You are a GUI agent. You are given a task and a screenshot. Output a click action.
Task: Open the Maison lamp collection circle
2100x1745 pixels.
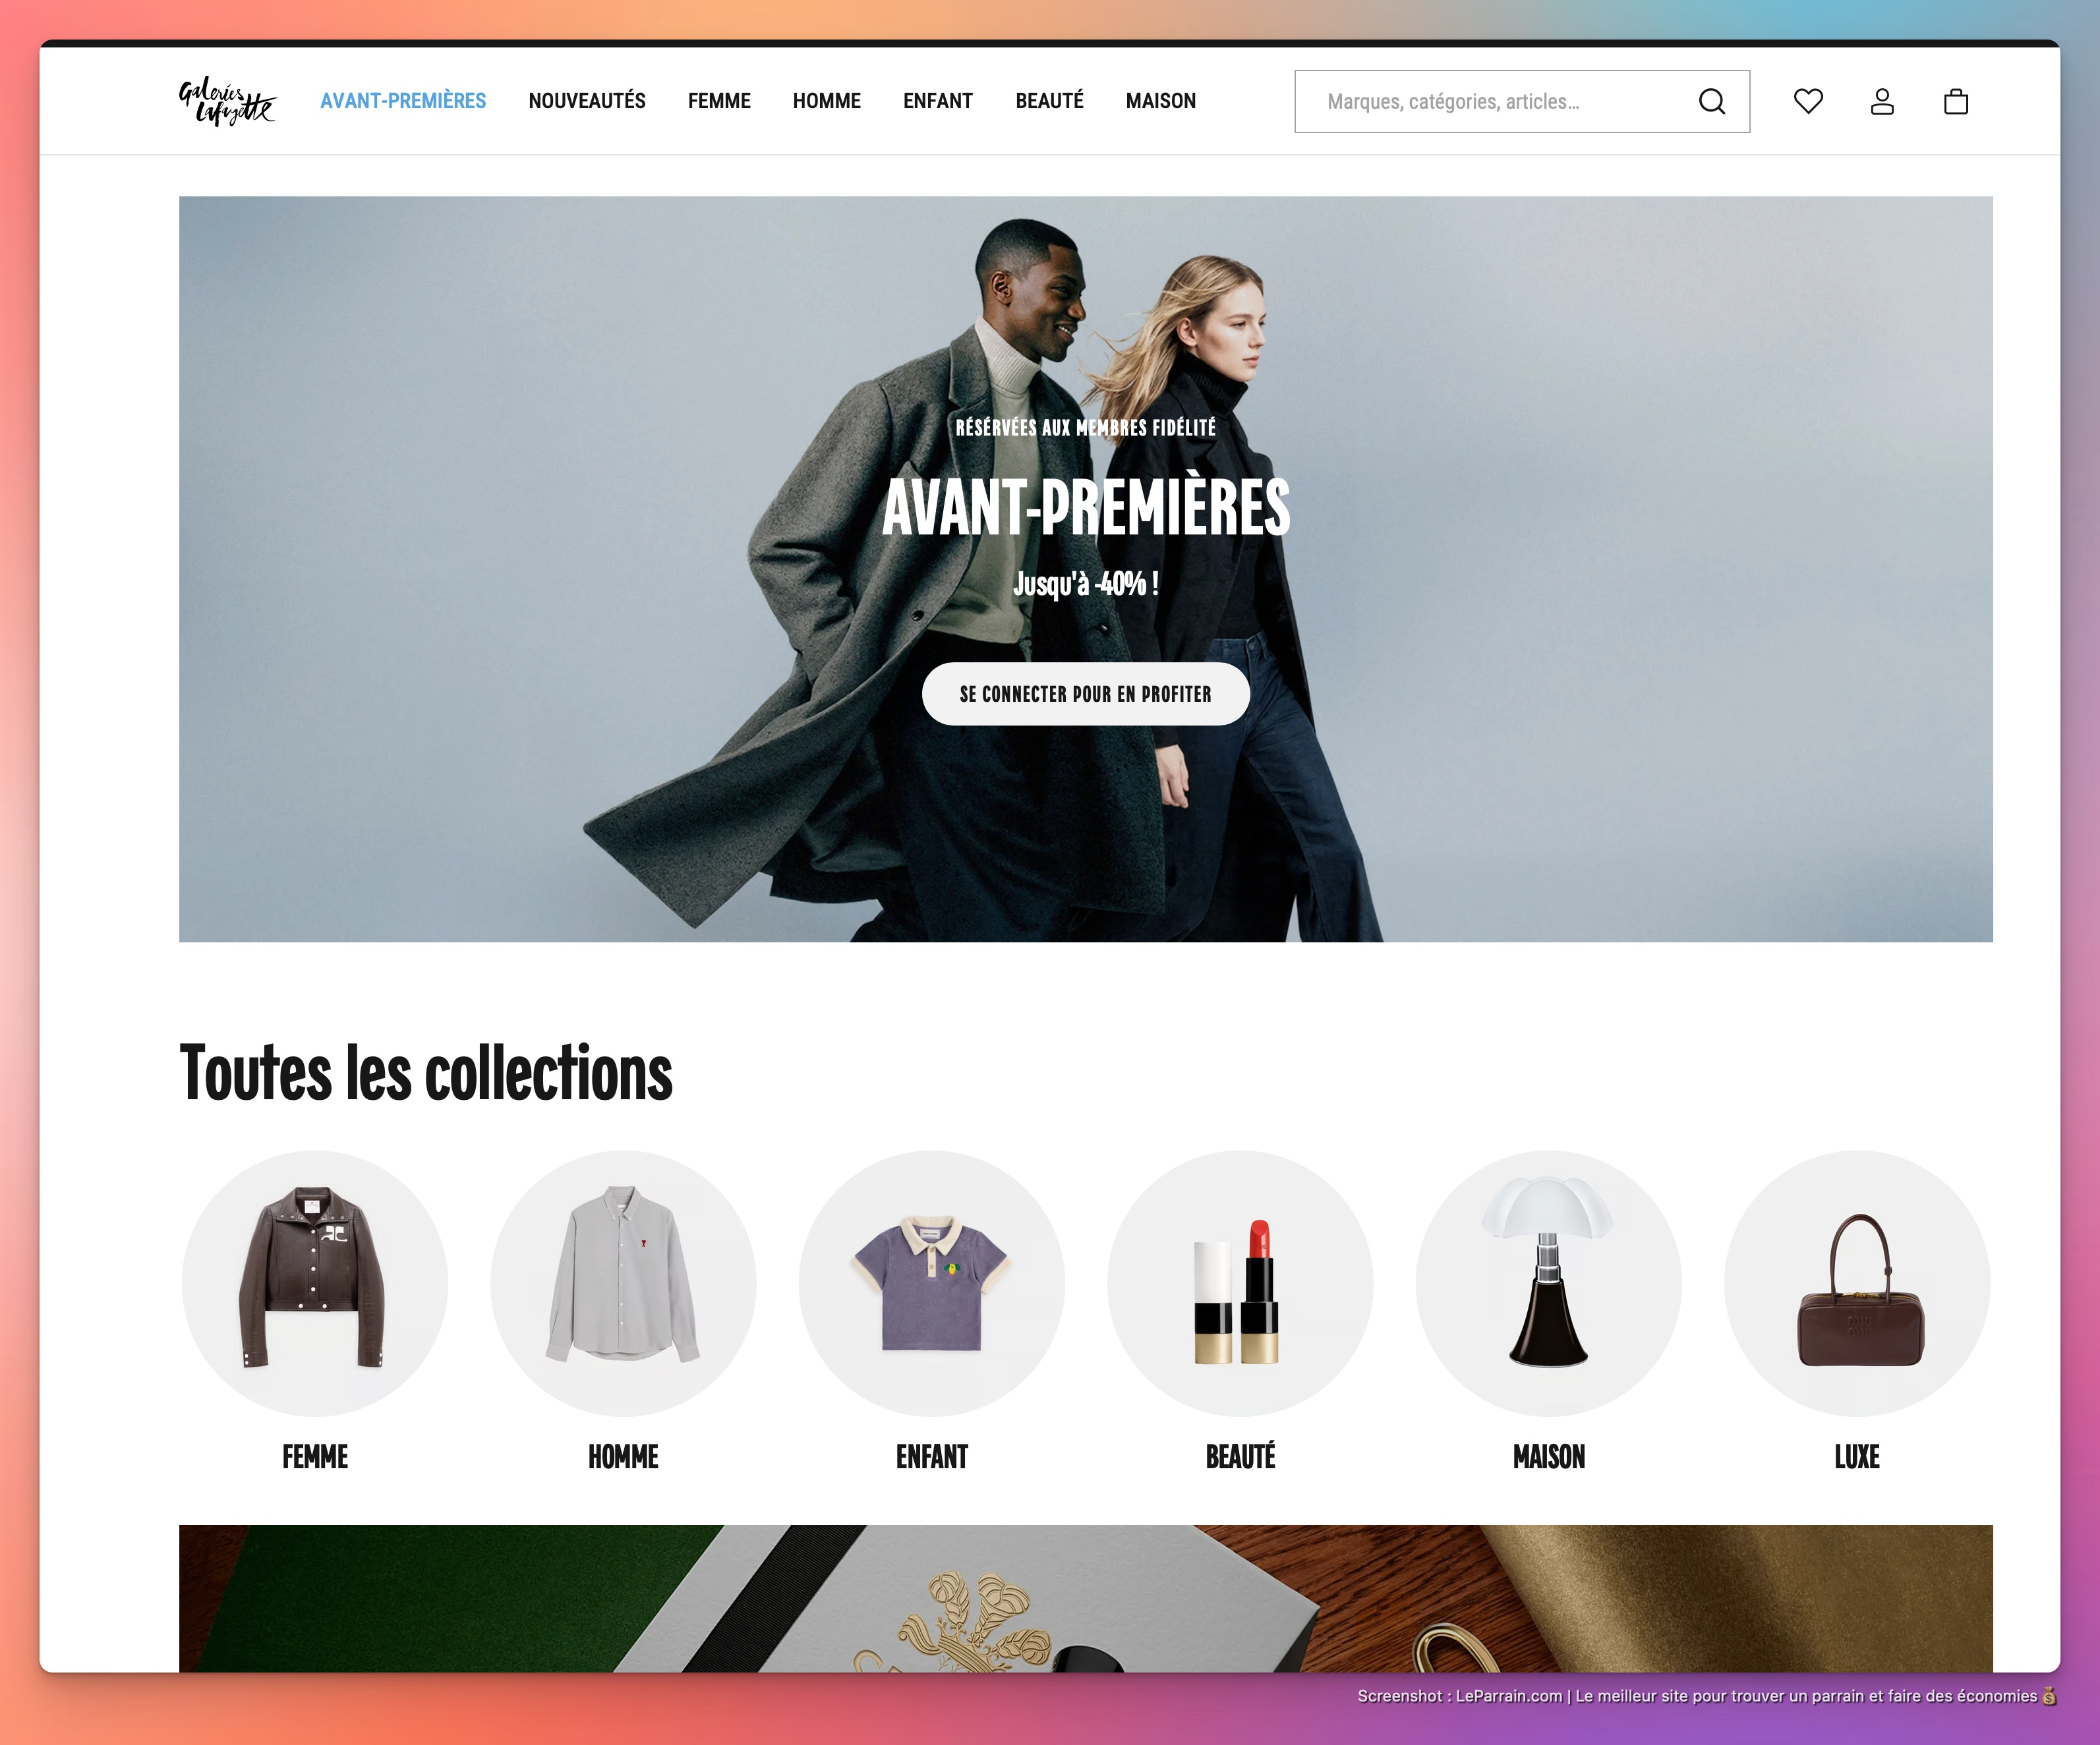tap(1548, 1283)
